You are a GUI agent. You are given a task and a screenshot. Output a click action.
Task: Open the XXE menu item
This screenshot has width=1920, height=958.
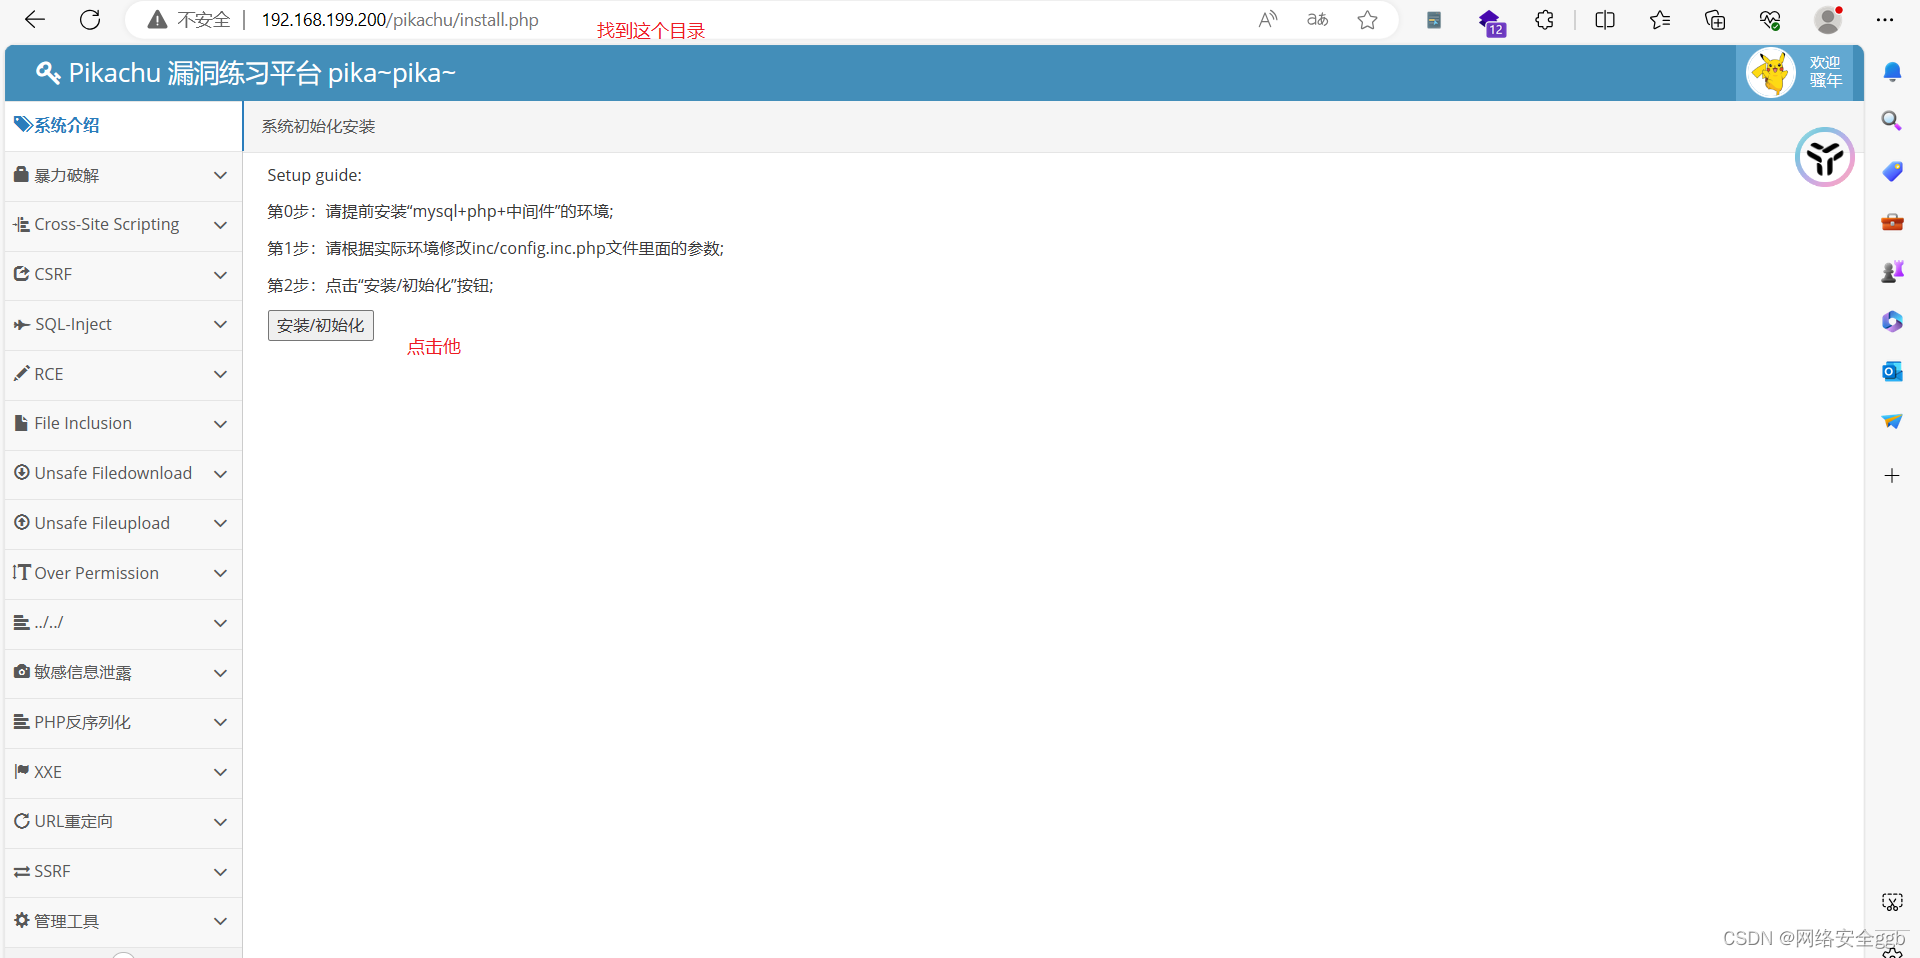[x=123, y=772]
